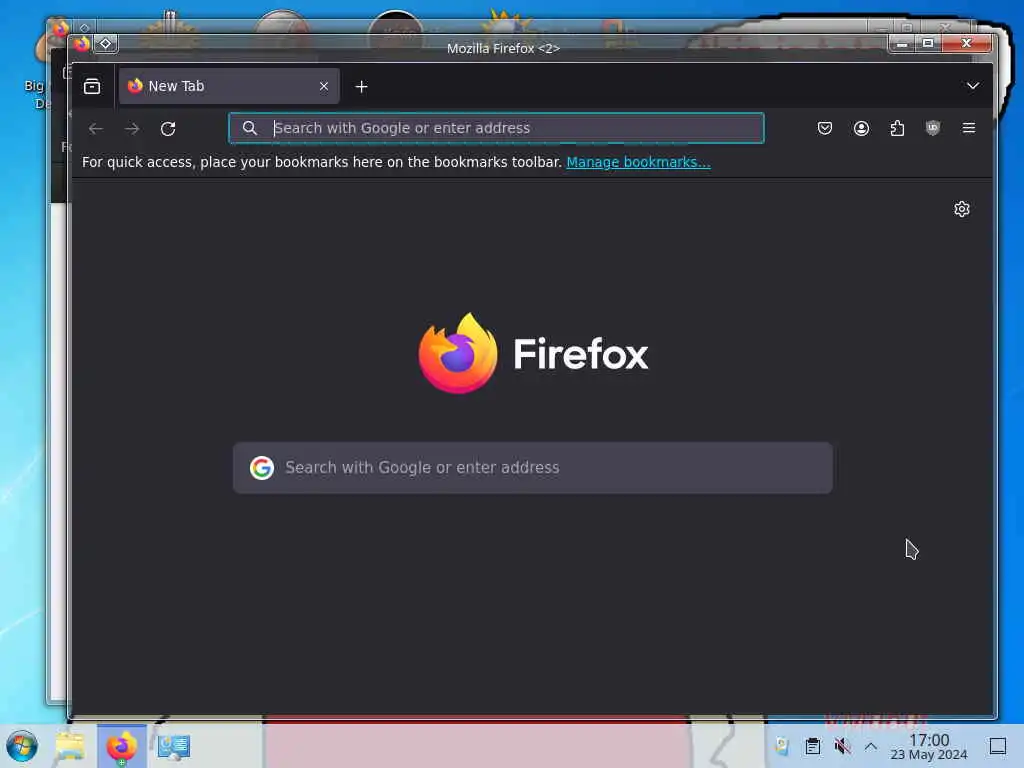This screenshot has height=768, width=1024.
Task: Unmute audio via volume tray icon
Action: (842, 746)
